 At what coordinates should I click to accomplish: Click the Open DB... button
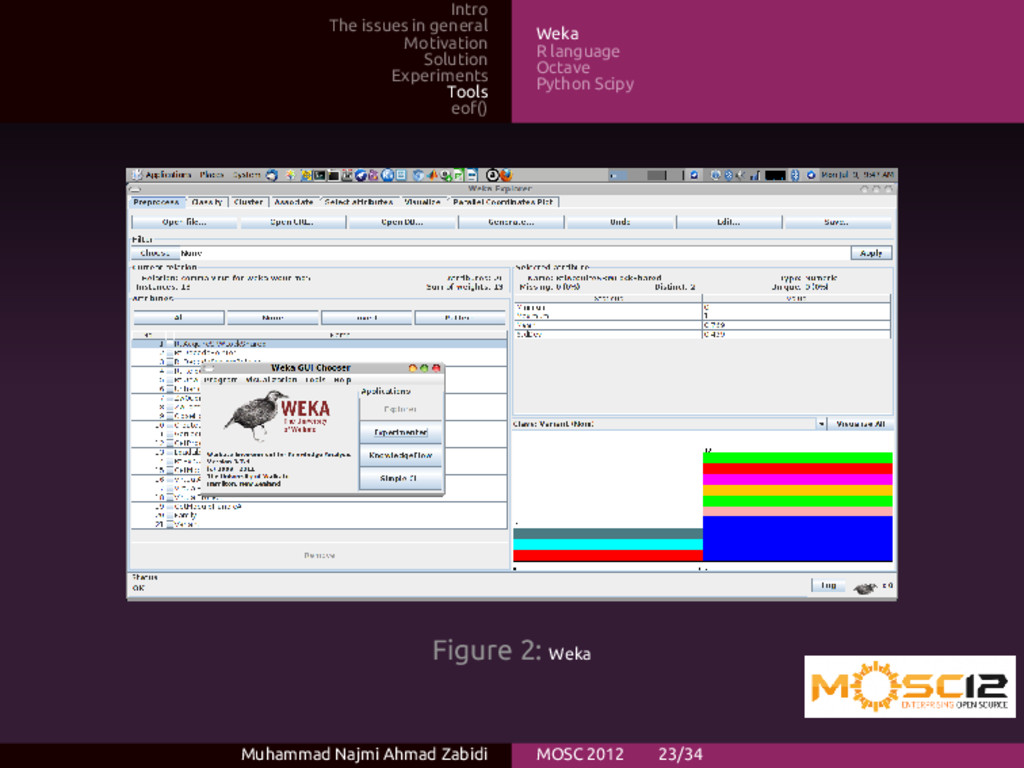402,222
